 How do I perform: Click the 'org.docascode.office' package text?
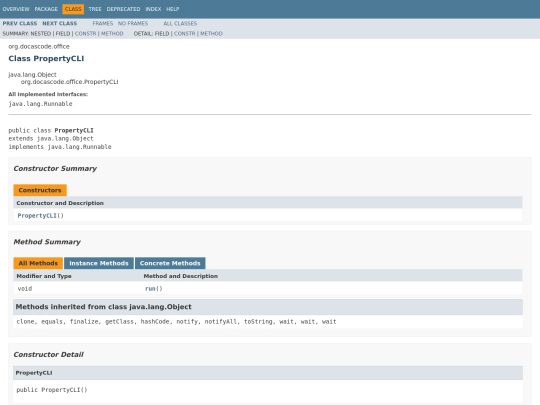click(39, 46)
